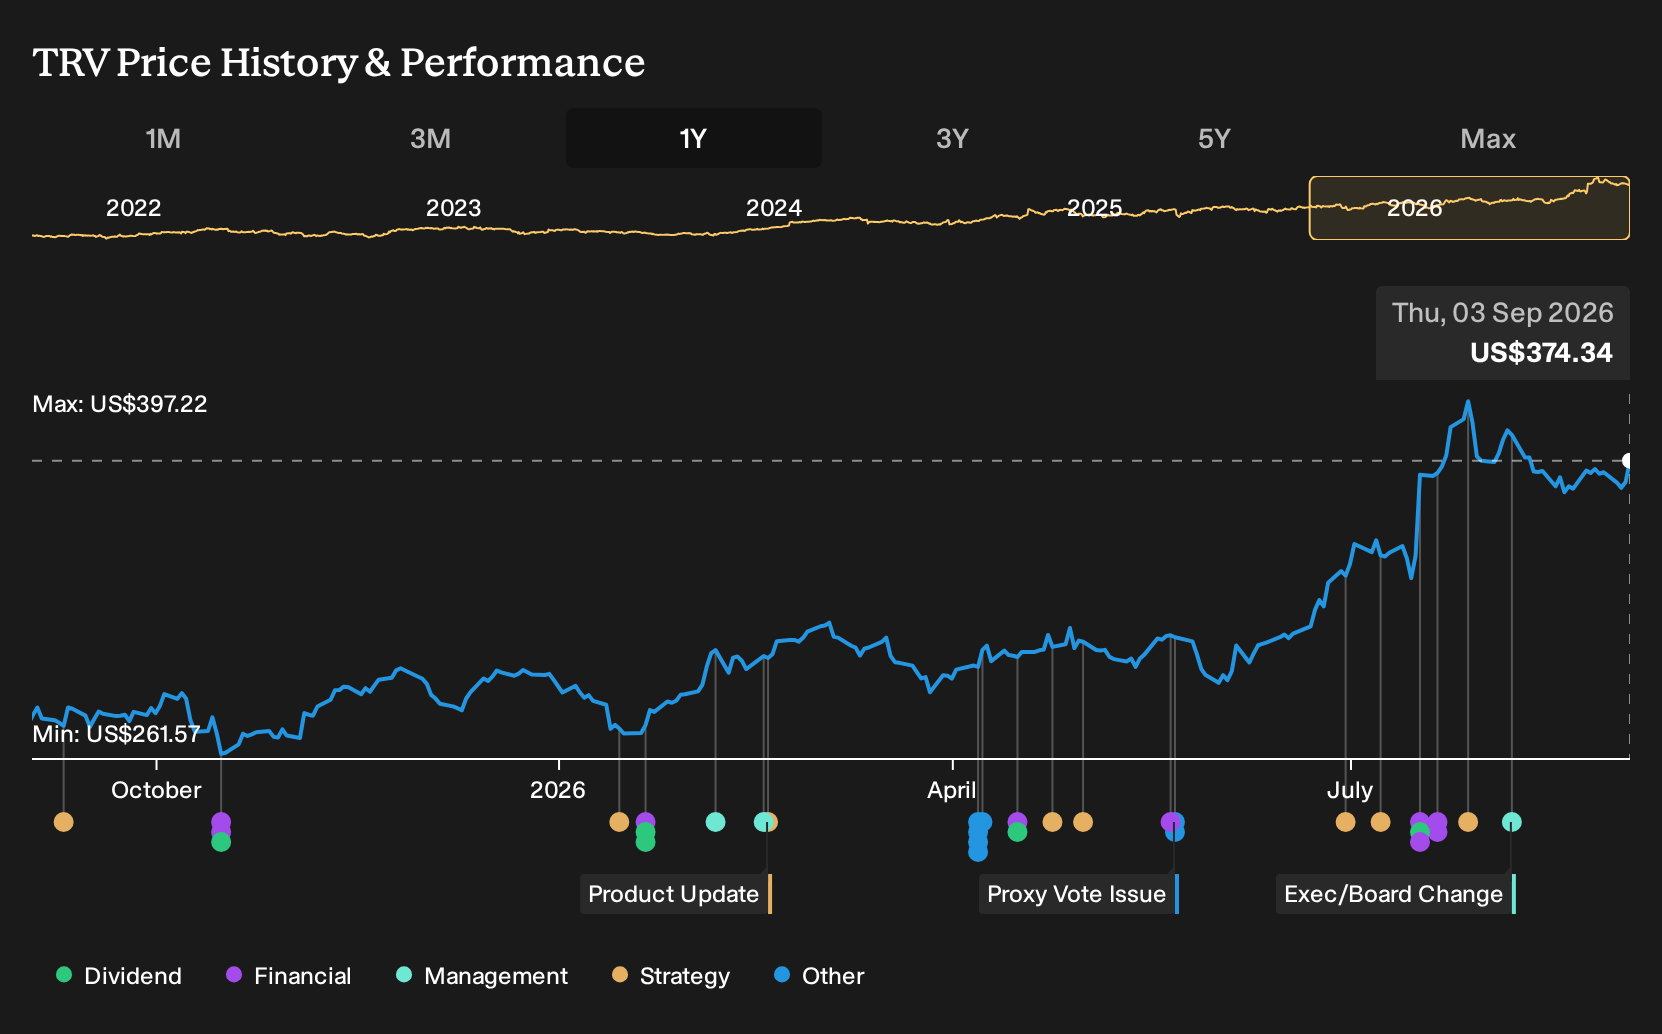Click the 2024 label in the overview chart
This screenshot has height=1034, width=1662.
click(774, 208)
